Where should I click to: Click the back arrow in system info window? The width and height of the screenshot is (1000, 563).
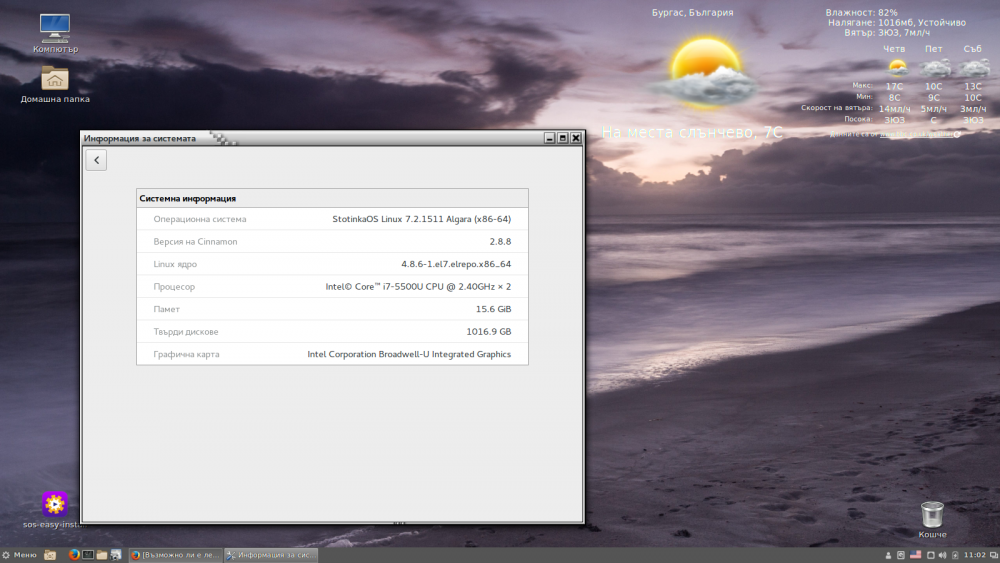[96, 160]
